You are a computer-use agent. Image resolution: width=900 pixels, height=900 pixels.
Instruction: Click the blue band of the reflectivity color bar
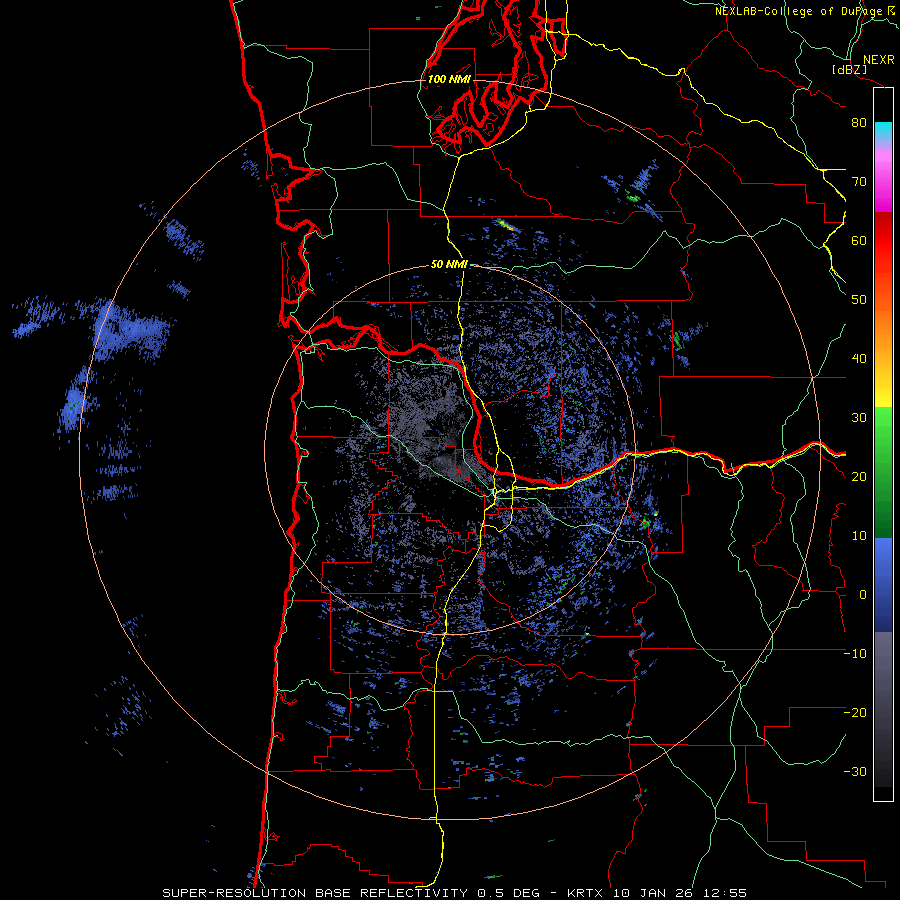883,585
